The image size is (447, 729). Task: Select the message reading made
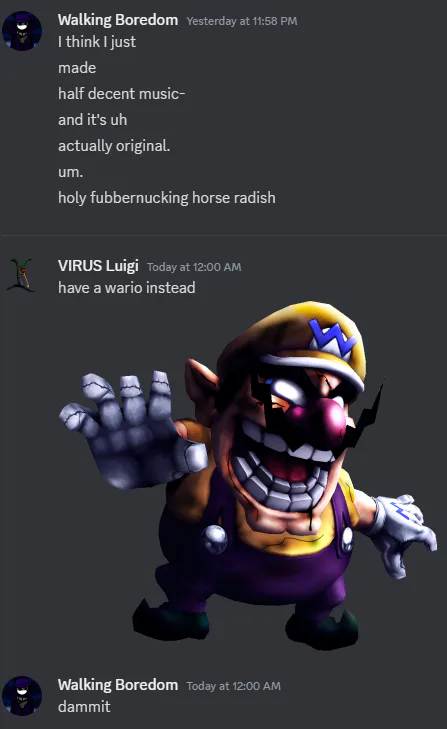(x=77, y=68)
